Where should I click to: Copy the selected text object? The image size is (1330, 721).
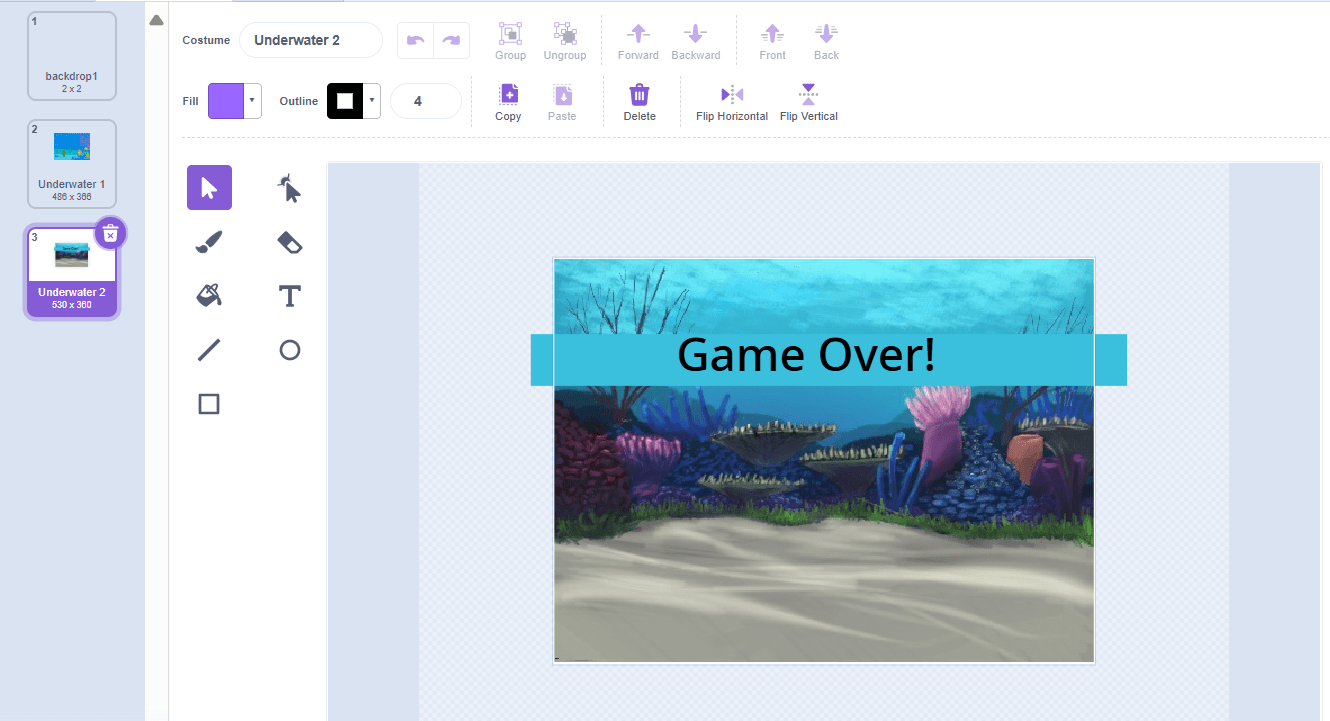pos(507,100)
